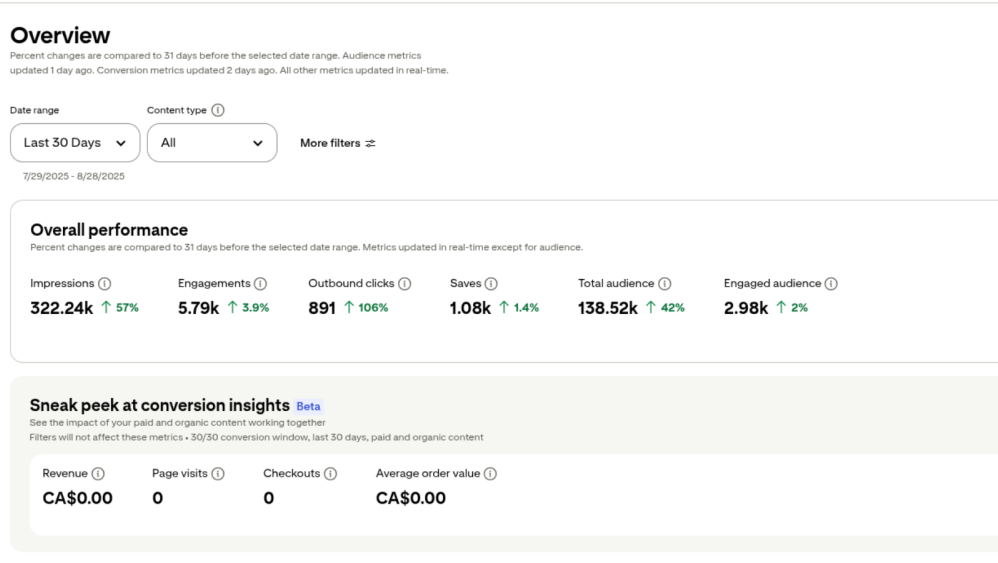Click the info icon next to Content type
Viewport: 998px width, 563px height.
coord(218,110)
